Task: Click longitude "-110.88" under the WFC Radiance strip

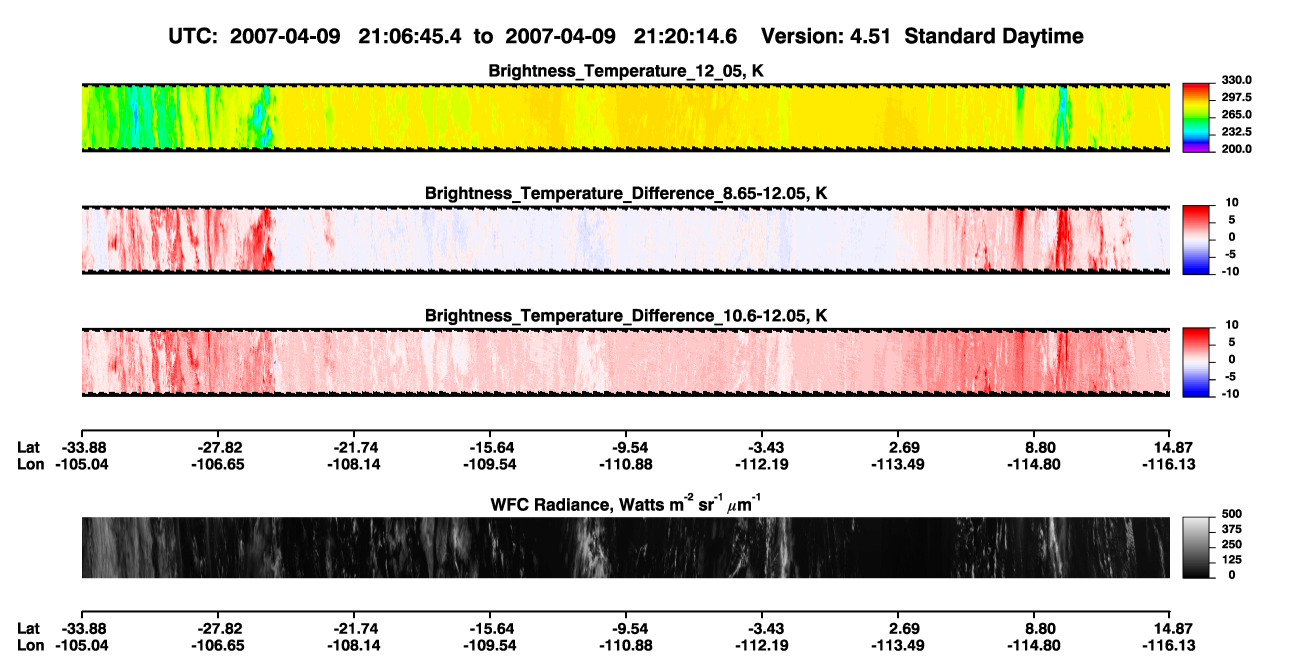Action: (625, 646)
